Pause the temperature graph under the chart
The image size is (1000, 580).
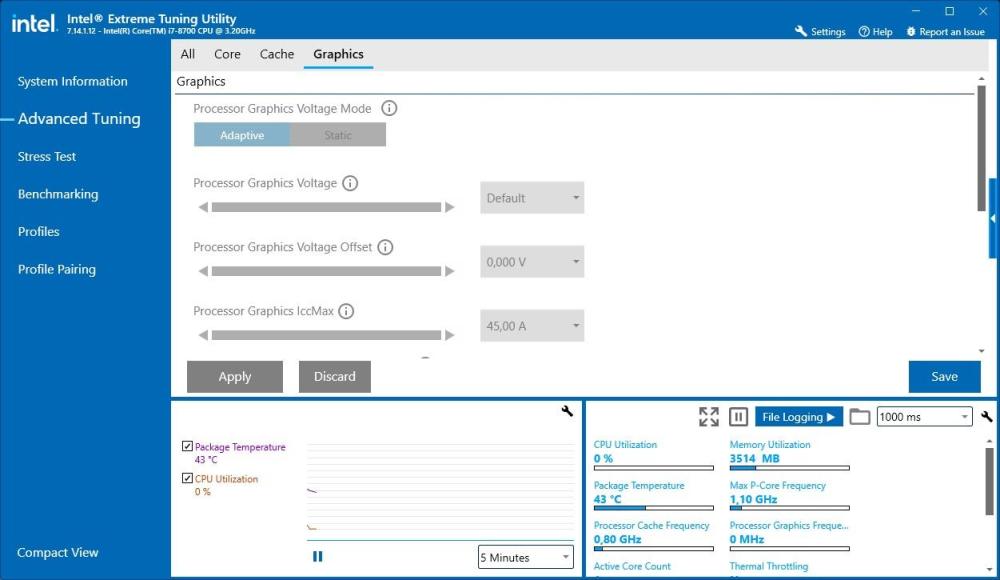(318, 557)
